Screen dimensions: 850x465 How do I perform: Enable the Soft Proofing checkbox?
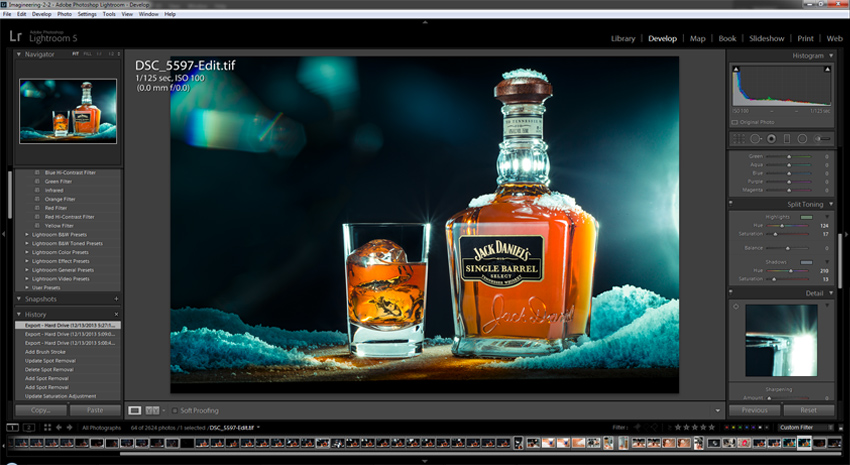click(175, 411)
